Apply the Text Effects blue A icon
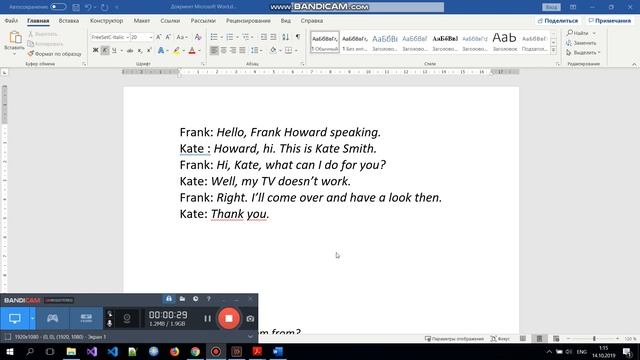The width and height of the screenshot is (640, 360). point(161,50)
